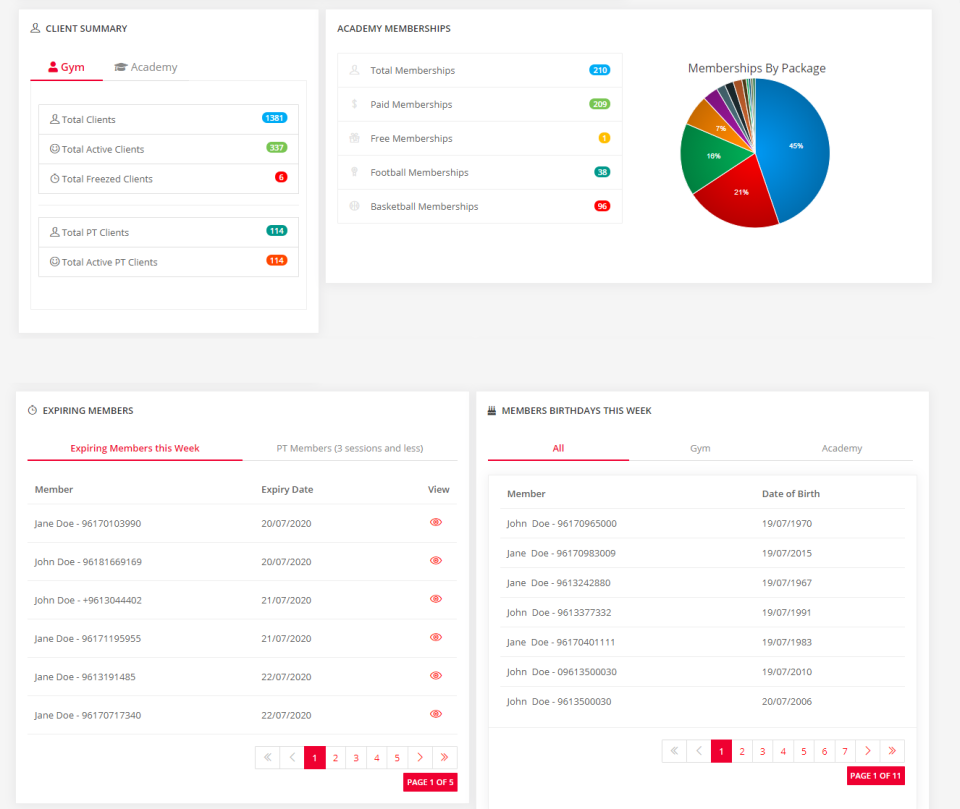Viewport: 960px width, 809px height.
Task: View member John Doe - 96181669169 via eye icon
Action: [436, 561]
